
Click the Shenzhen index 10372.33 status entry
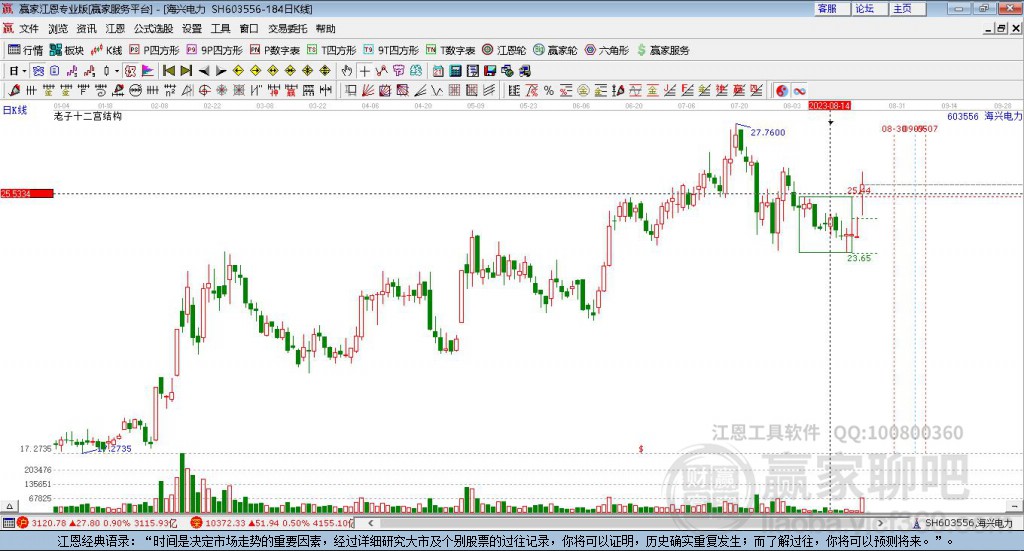tap(271, 523)
